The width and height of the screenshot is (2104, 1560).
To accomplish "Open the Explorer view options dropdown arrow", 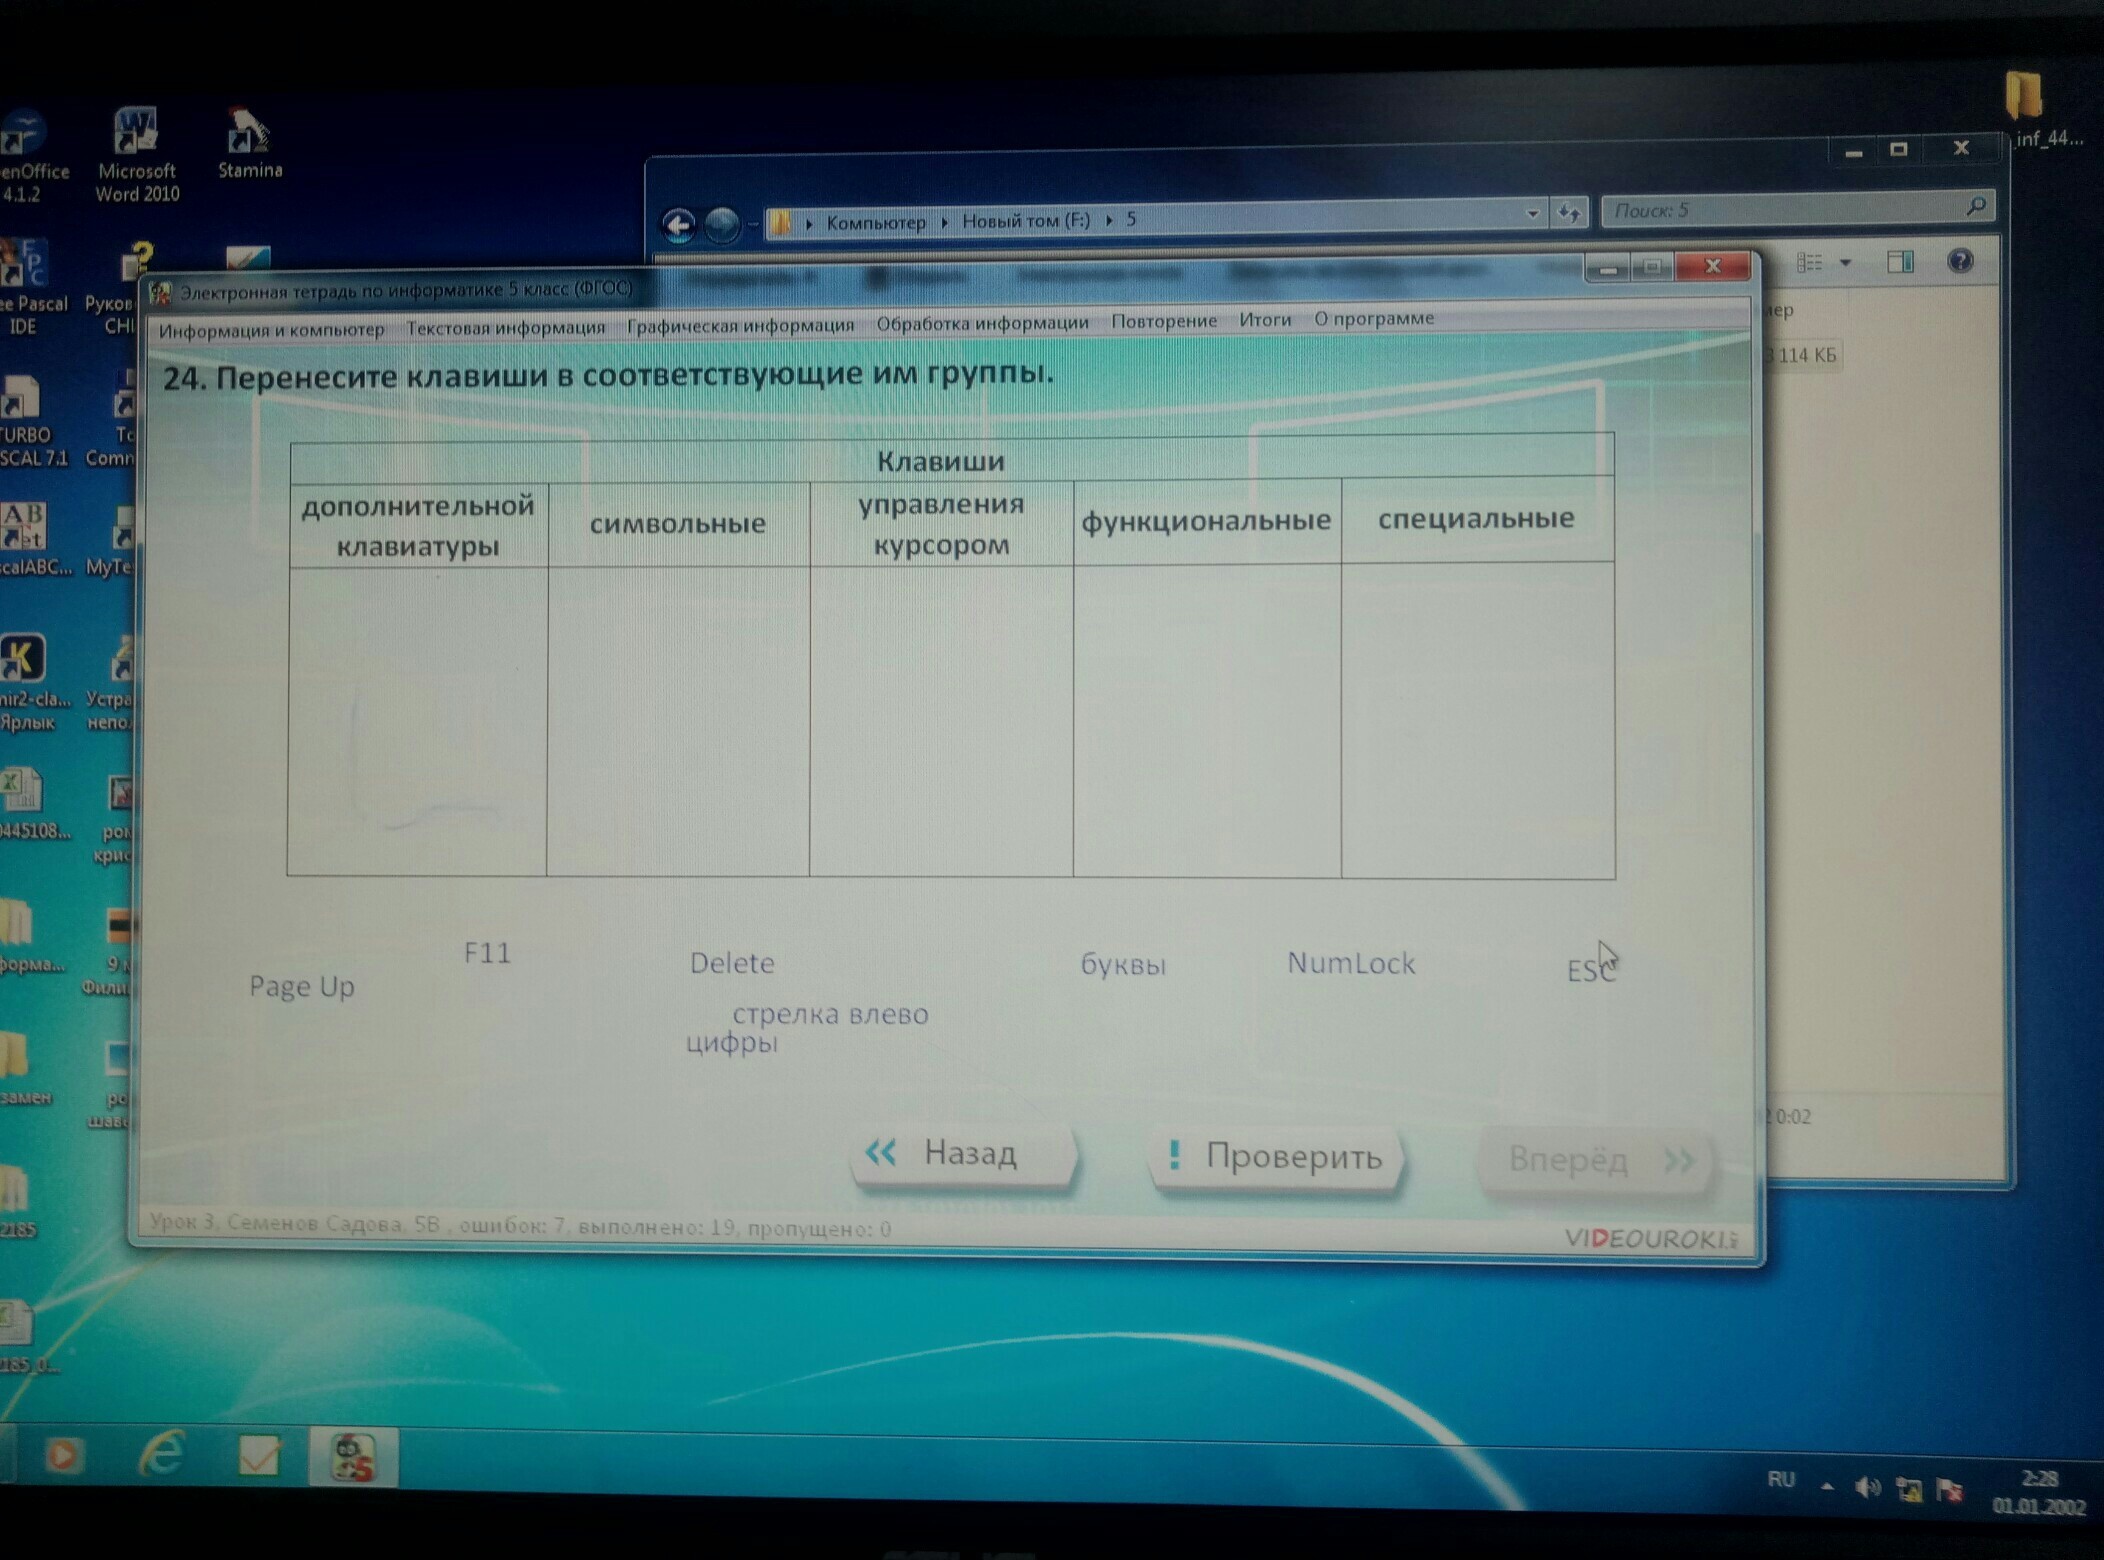I will [1846, 263].
